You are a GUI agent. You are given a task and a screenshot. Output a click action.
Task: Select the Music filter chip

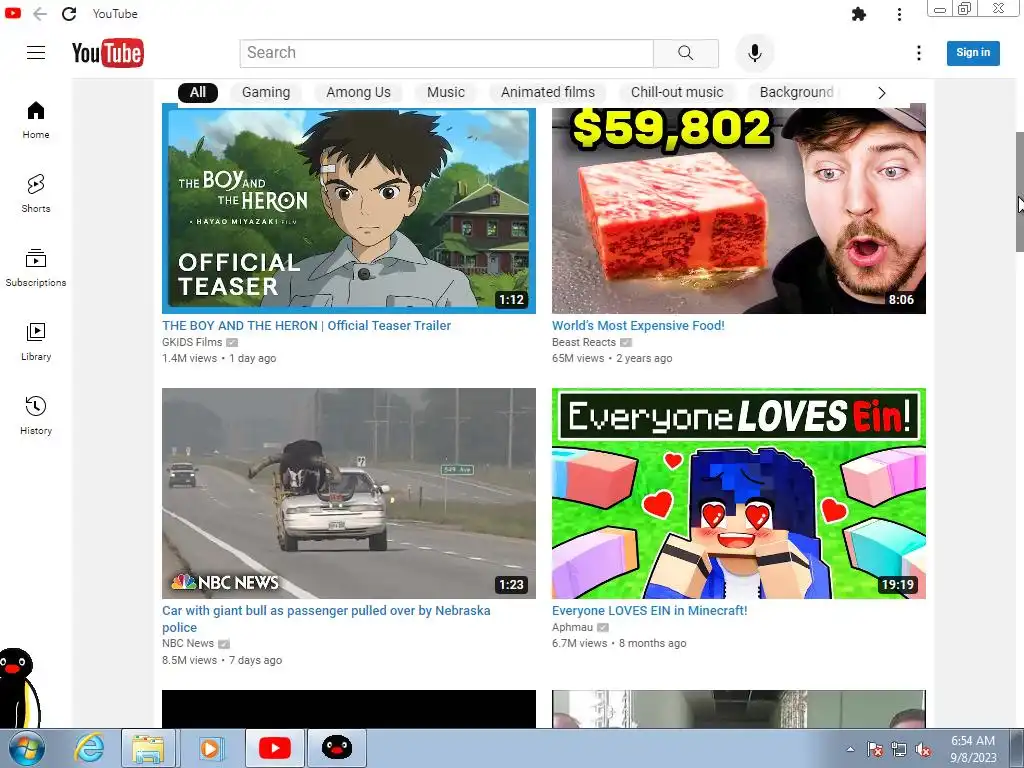pyautogui.click(x=446, y=93)
